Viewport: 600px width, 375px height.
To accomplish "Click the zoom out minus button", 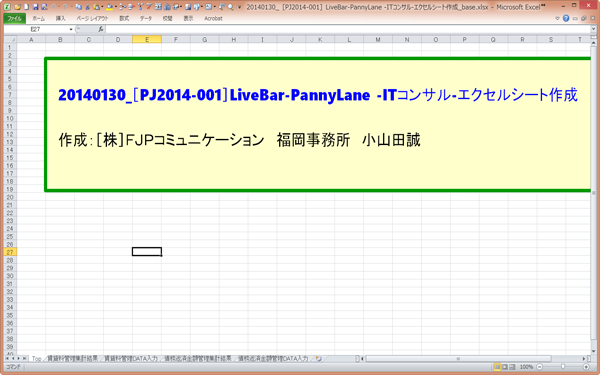I will click(x=539, y=367).
